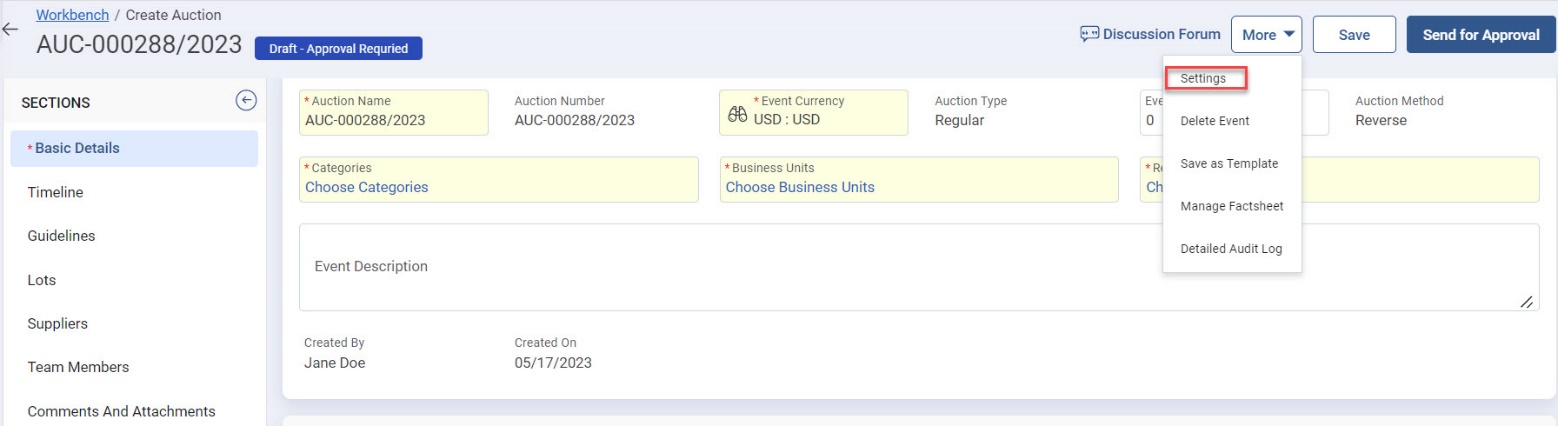Go to the Timeline section
This screenshot has height=426, width=1558.
click(55, 192)
